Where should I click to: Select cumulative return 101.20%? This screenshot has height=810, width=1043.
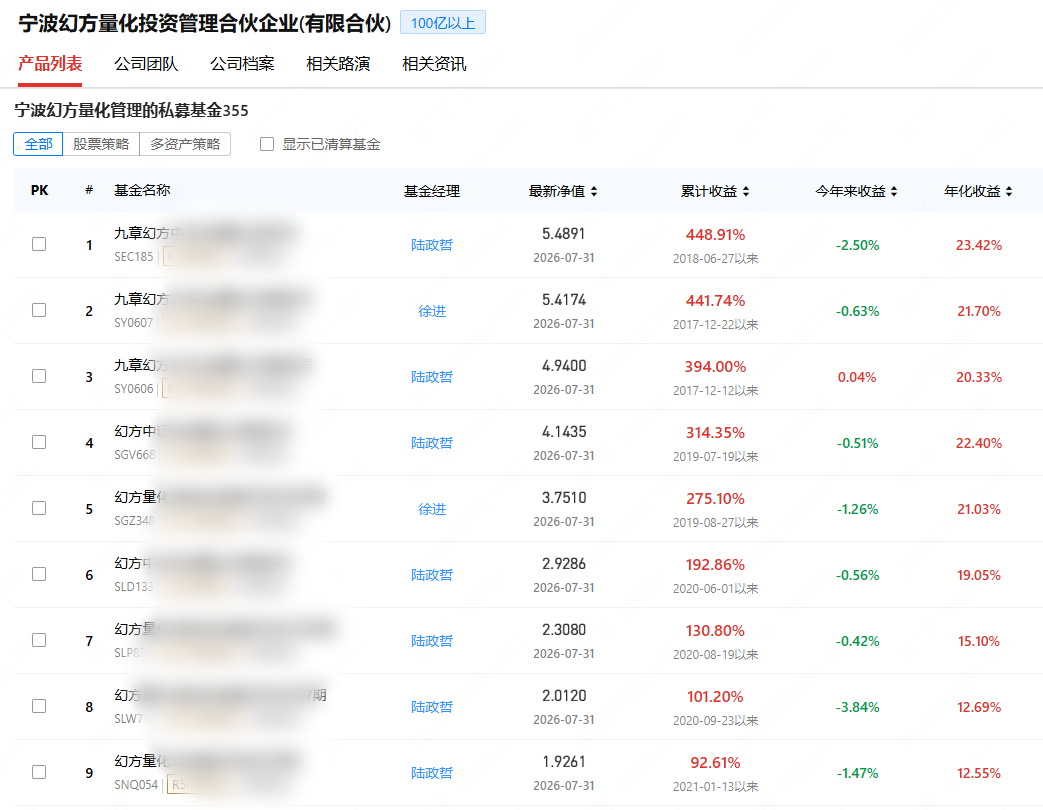click(715, 697)
